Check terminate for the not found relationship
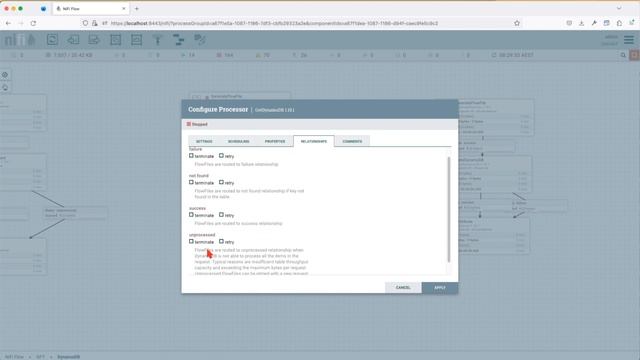640x360 pixels. pyautogui.click(x=191, y=182)
